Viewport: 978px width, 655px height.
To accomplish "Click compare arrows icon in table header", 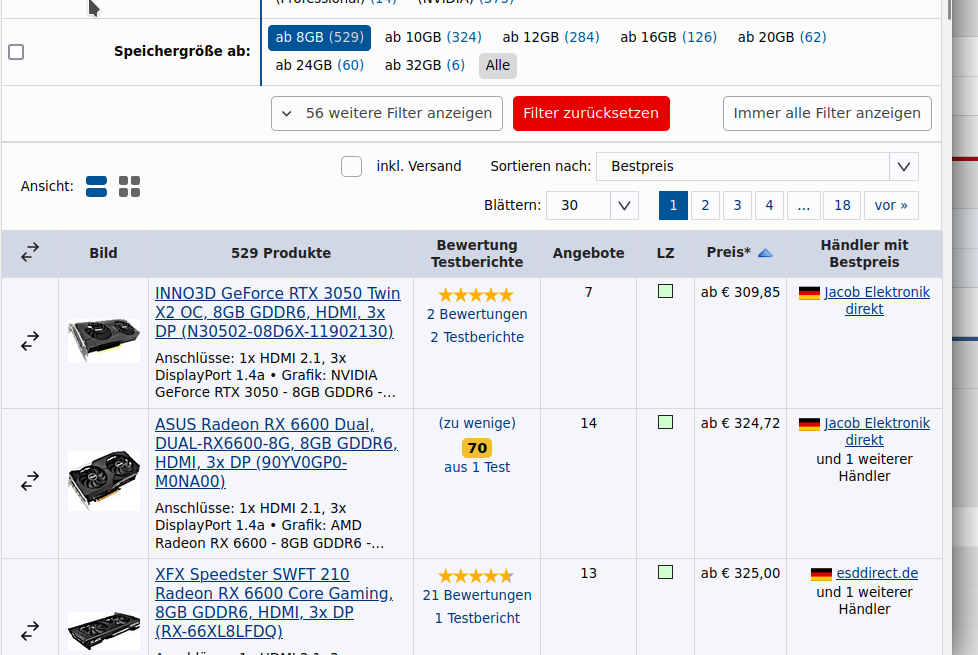I will tap(30, 253).
